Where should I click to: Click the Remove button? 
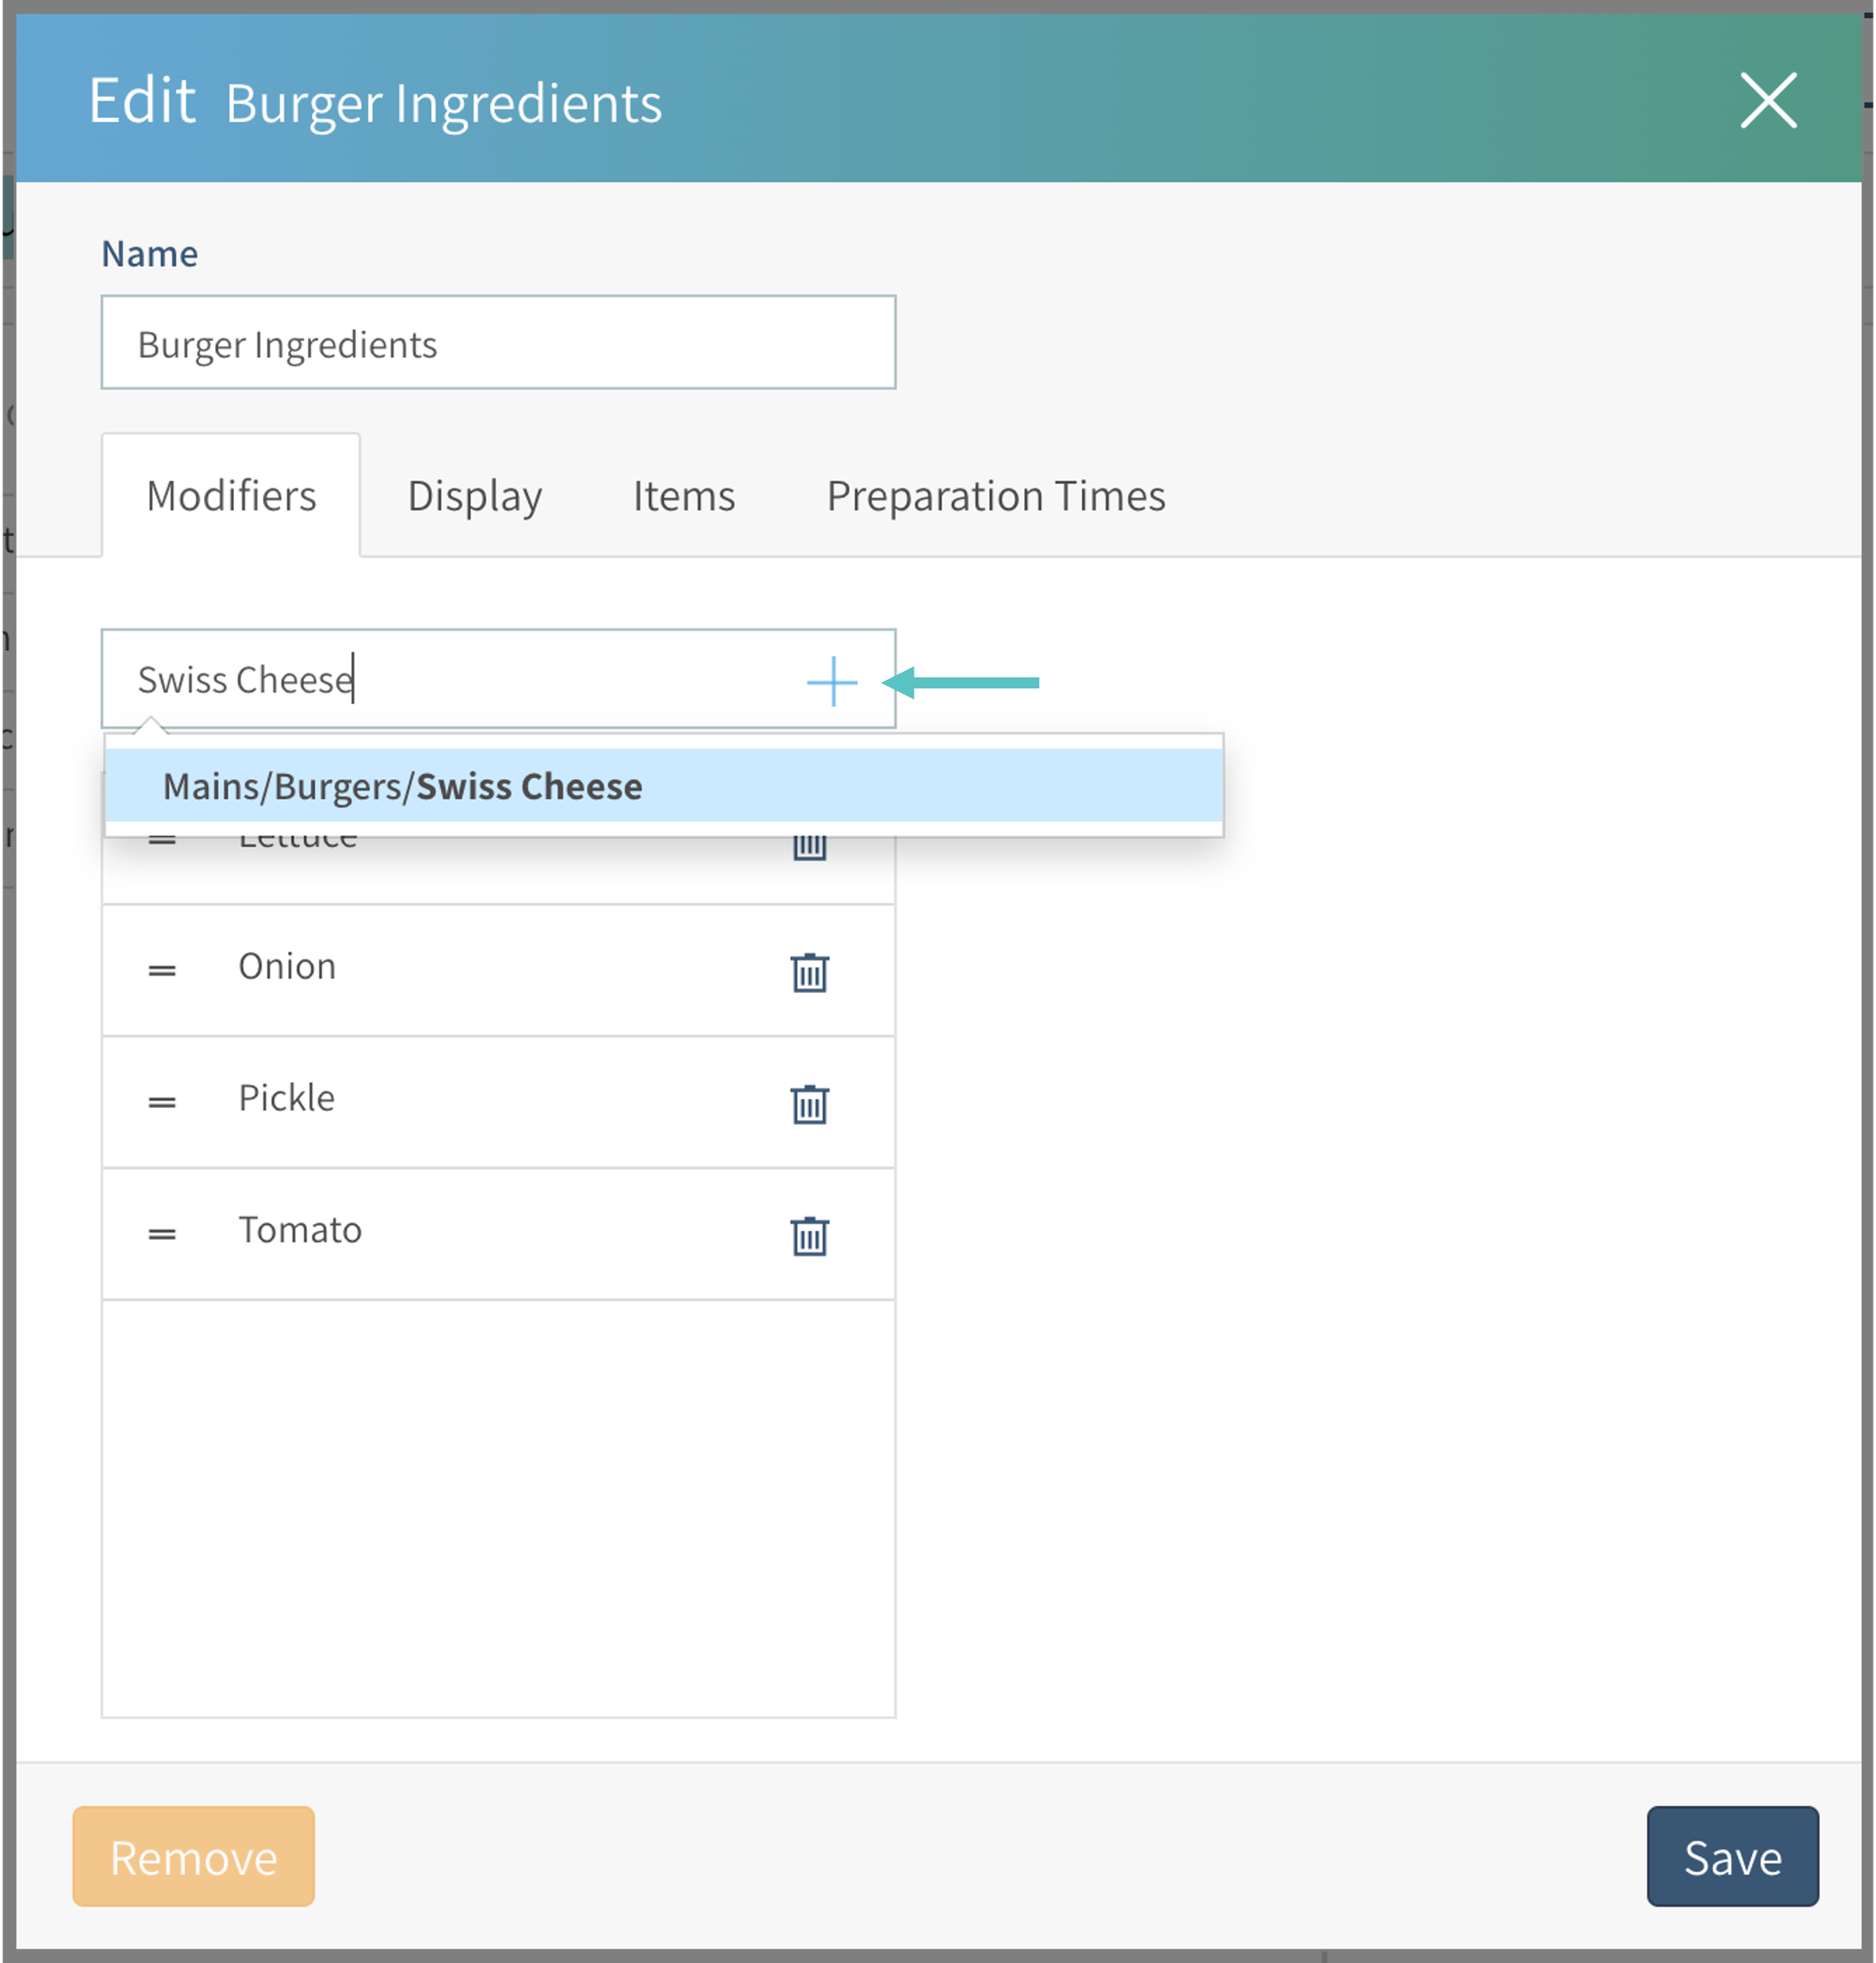click(x=193, y=1856)
